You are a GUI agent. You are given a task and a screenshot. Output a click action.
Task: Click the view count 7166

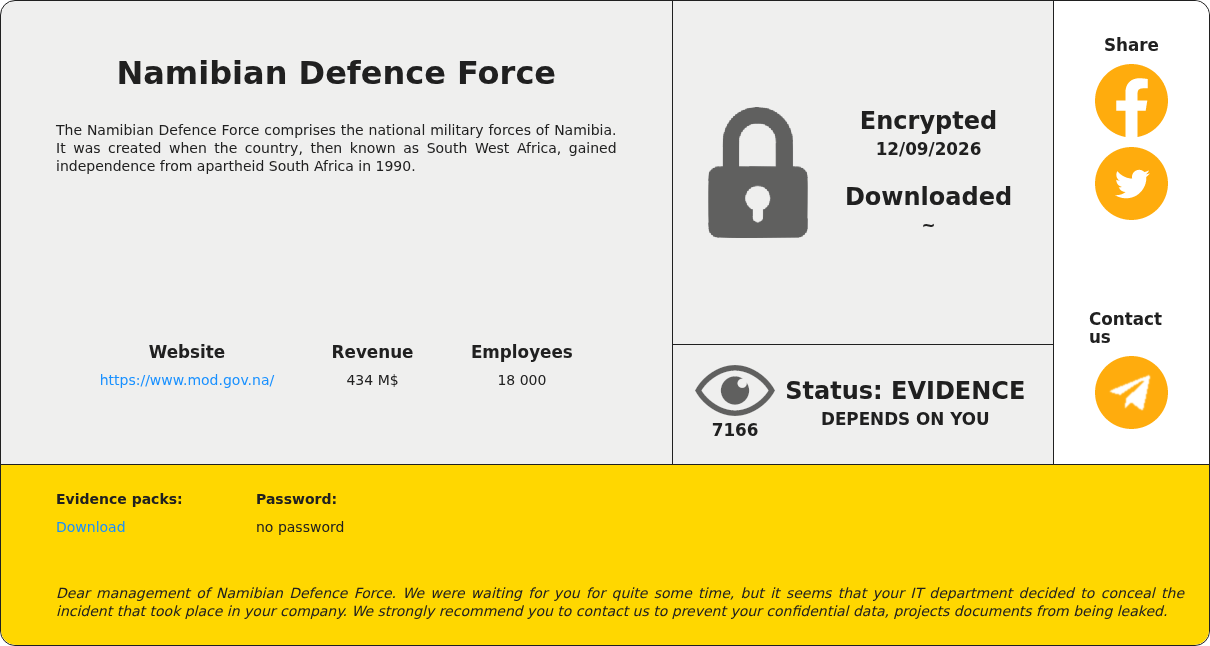735,430
